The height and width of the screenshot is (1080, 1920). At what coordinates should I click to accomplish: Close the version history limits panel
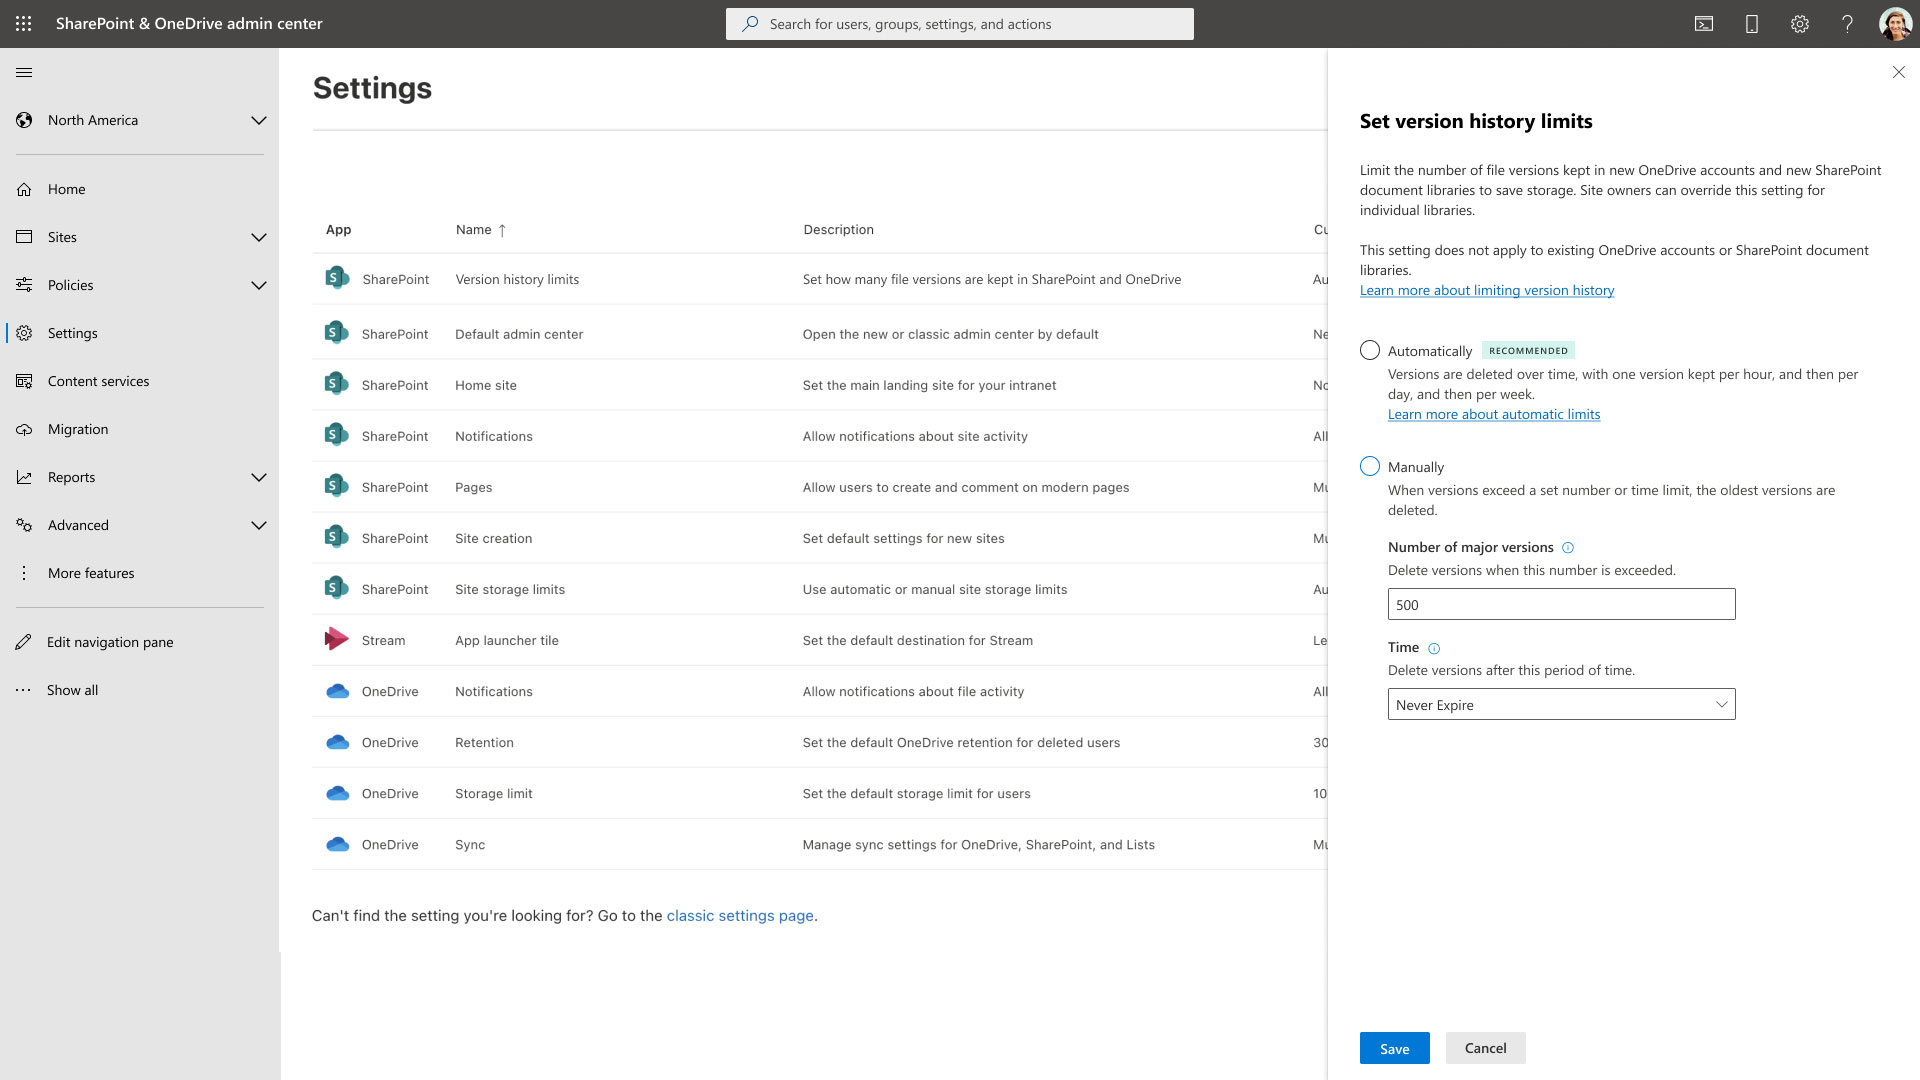click(x=1899, y=72)
